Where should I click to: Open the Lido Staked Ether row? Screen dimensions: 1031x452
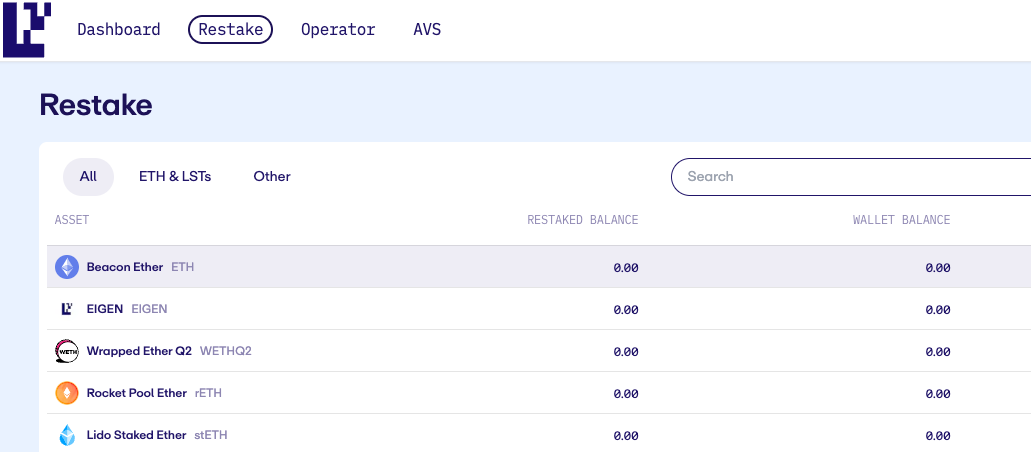[400, 435]
